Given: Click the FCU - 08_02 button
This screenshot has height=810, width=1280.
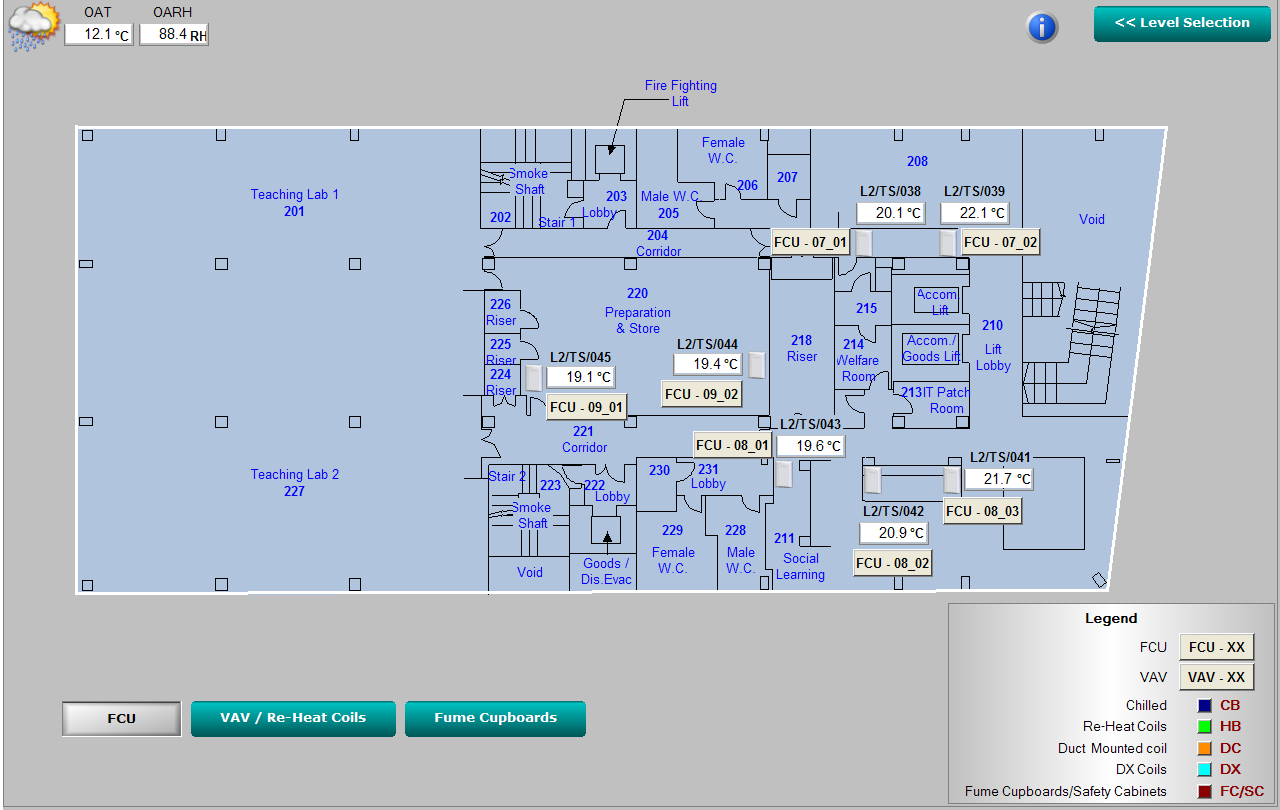Looking at the screenshot, I should (x=892, y=563).
